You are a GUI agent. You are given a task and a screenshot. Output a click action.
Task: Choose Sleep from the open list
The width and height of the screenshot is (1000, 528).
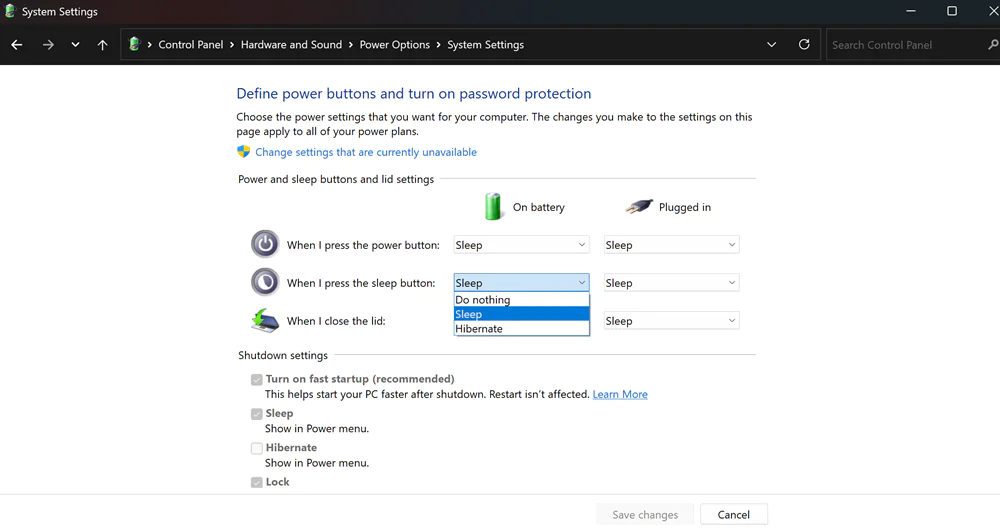point(521,314)
